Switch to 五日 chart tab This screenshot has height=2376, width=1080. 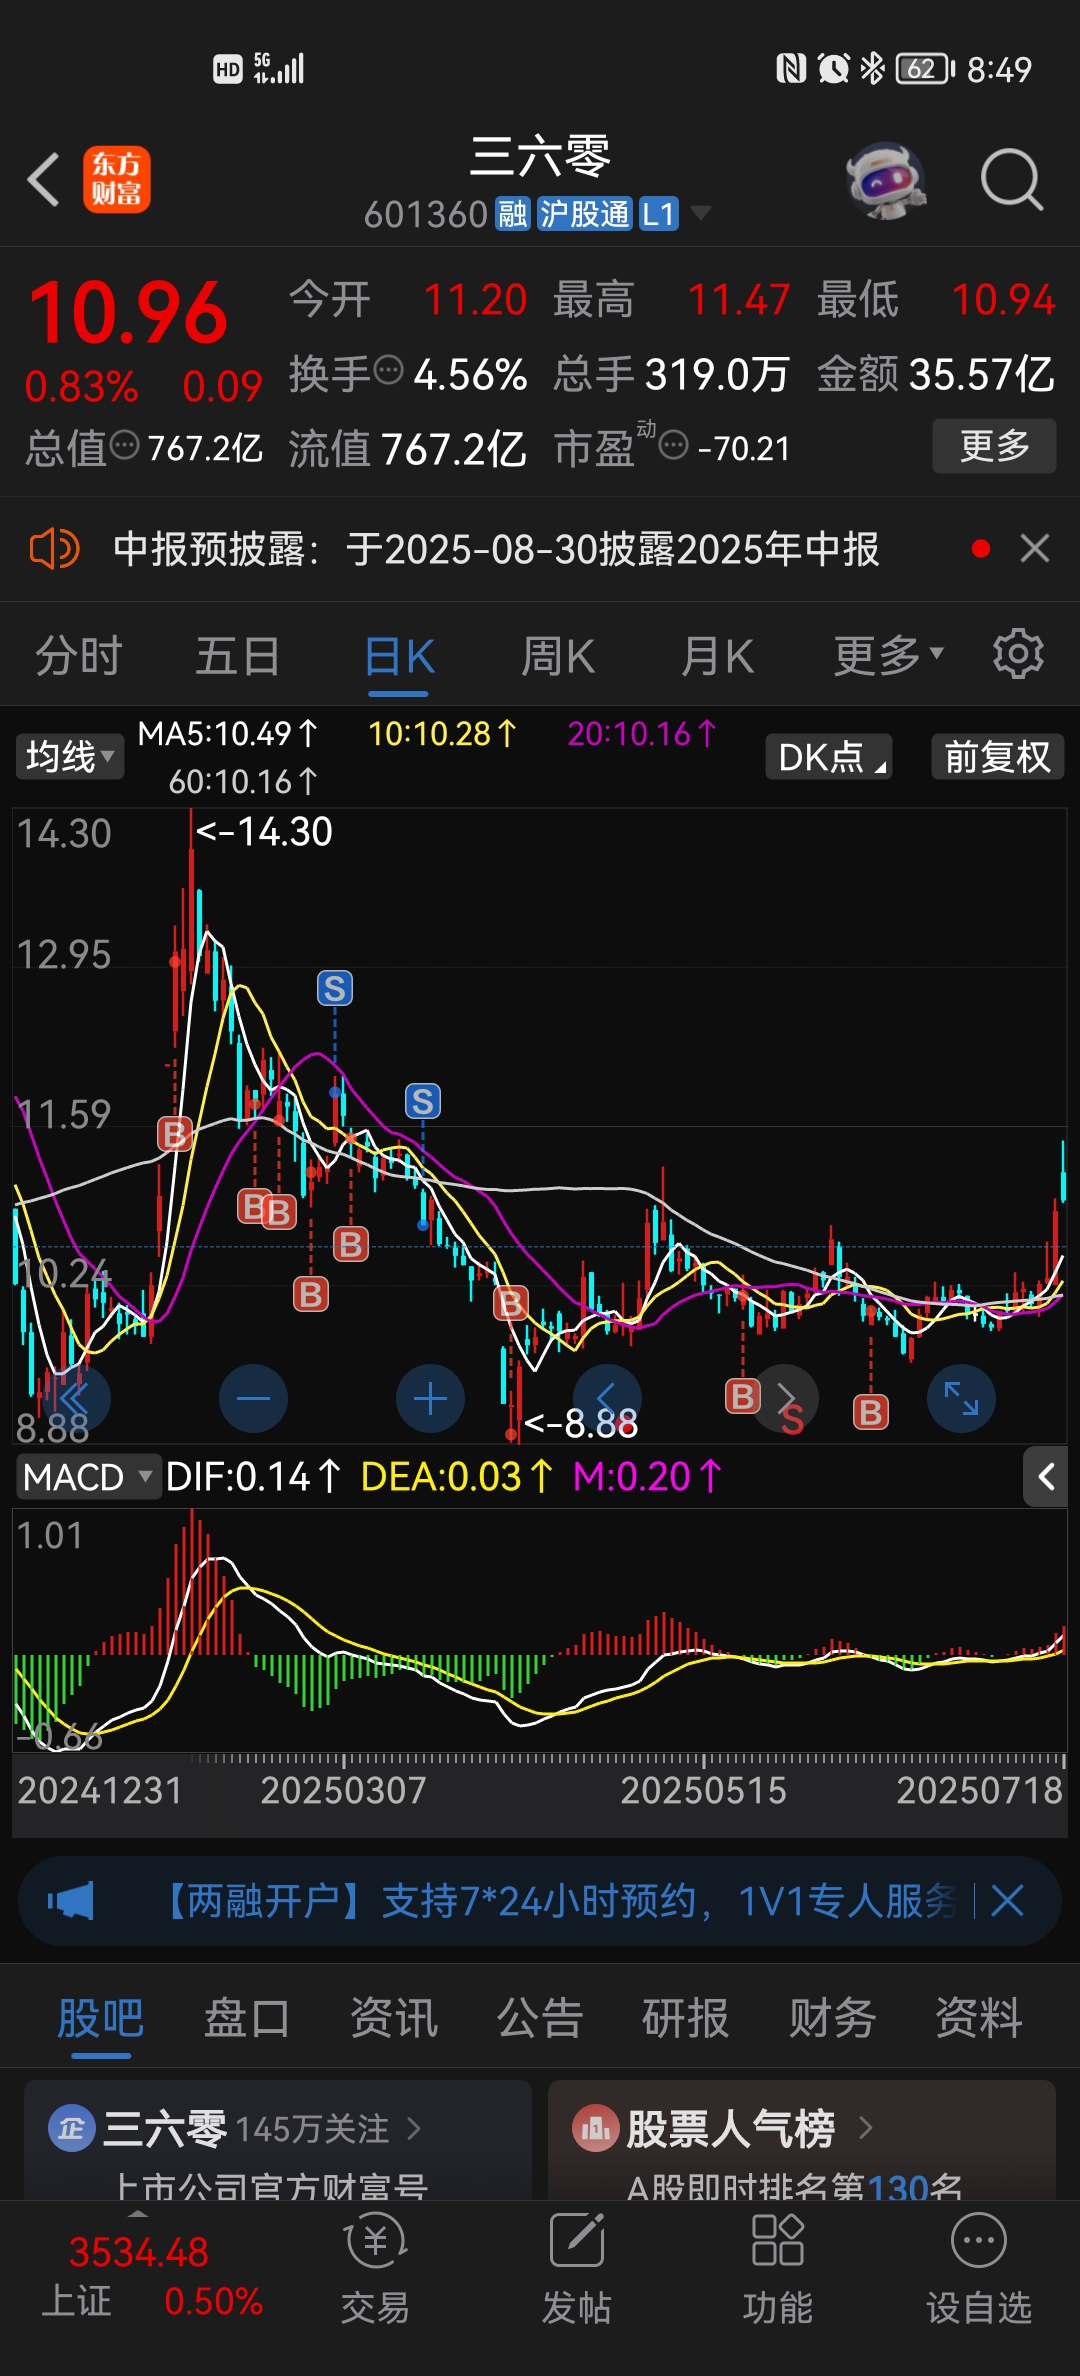238,657
